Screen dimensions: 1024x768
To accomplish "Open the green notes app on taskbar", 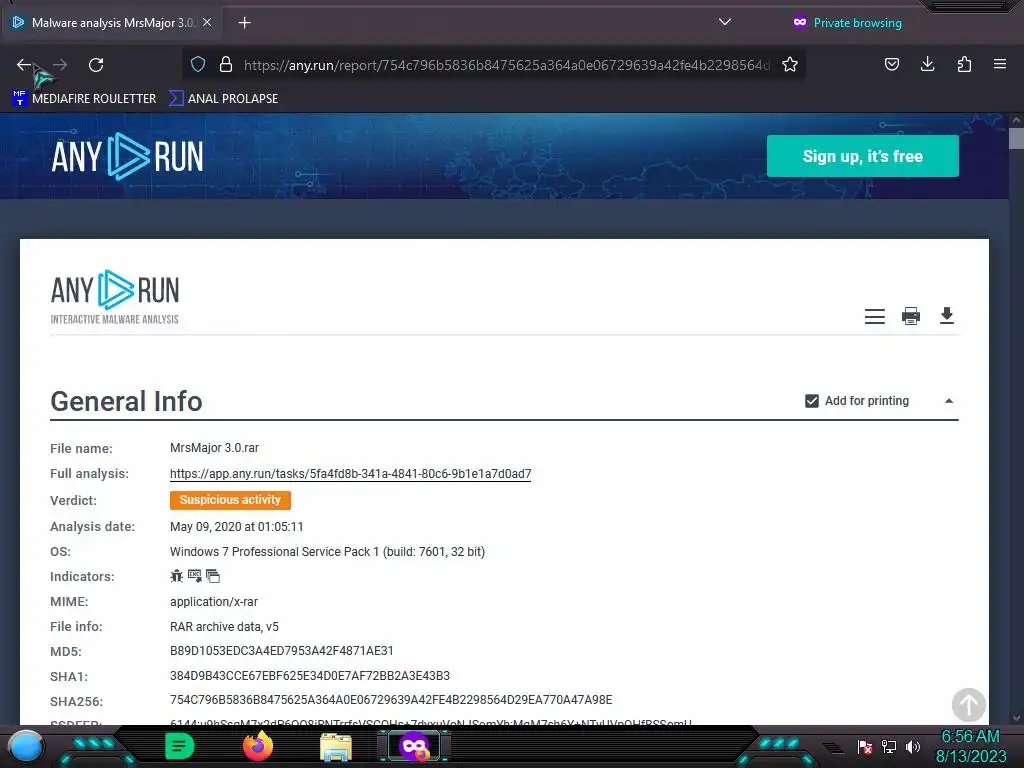I will coord(180,746).
